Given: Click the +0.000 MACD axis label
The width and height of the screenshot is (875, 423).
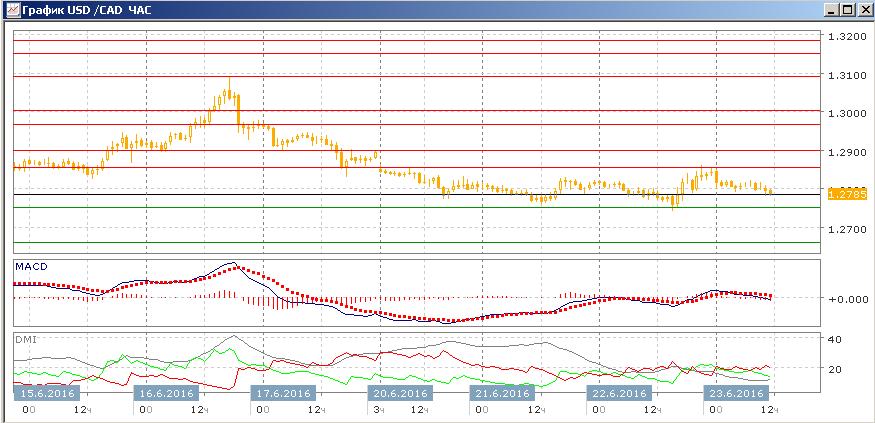Looking at the screenshot, I should coord(847,299).
